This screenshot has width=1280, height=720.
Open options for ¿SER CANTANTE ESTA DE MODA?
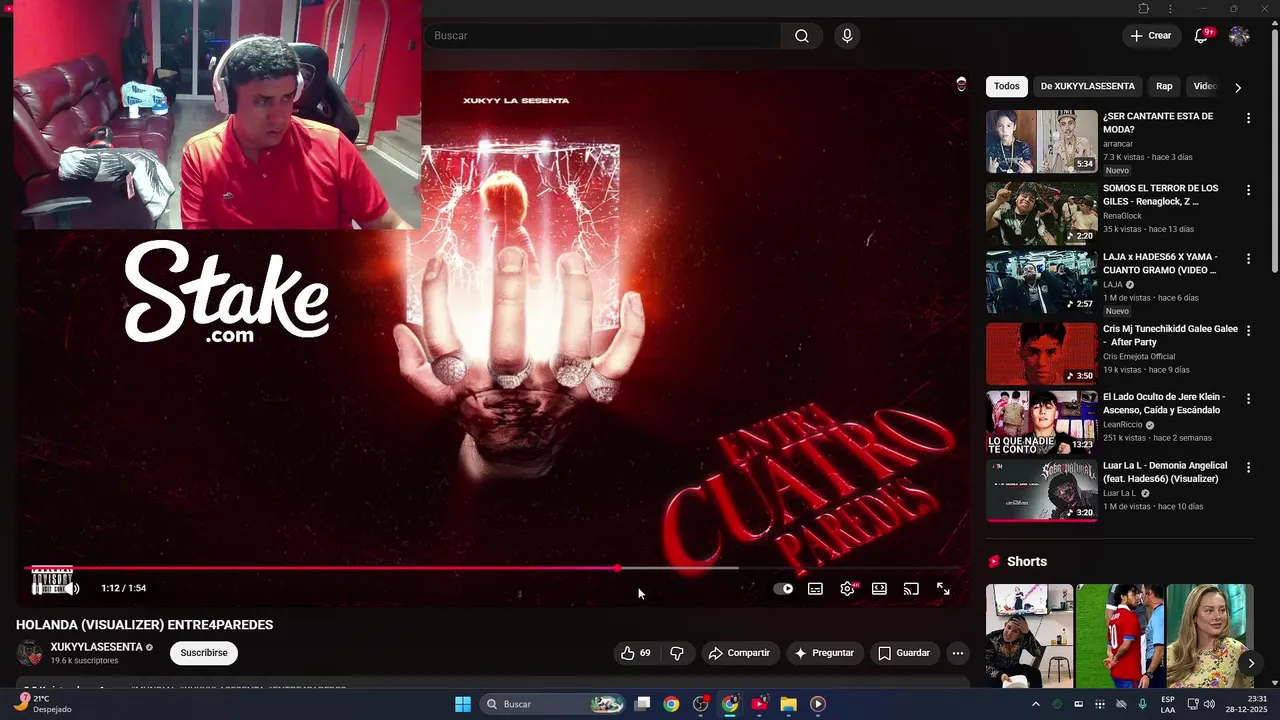(1248, 118)
